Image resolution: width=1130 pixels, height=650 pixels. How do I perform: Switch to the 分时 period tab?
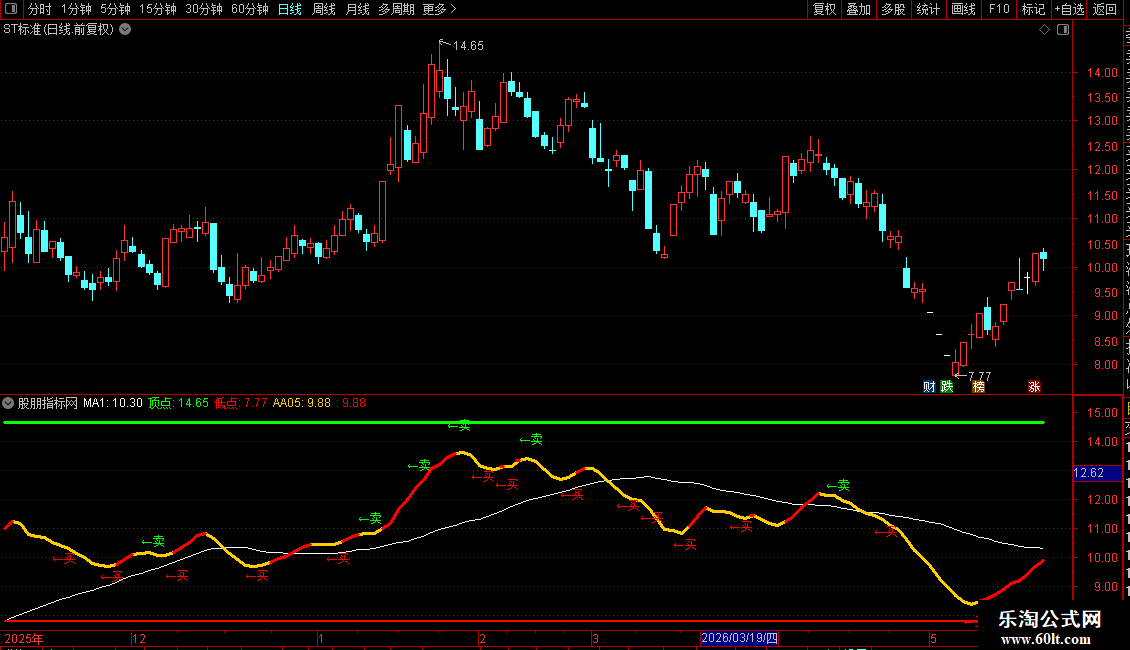click(x=40, y=9)
